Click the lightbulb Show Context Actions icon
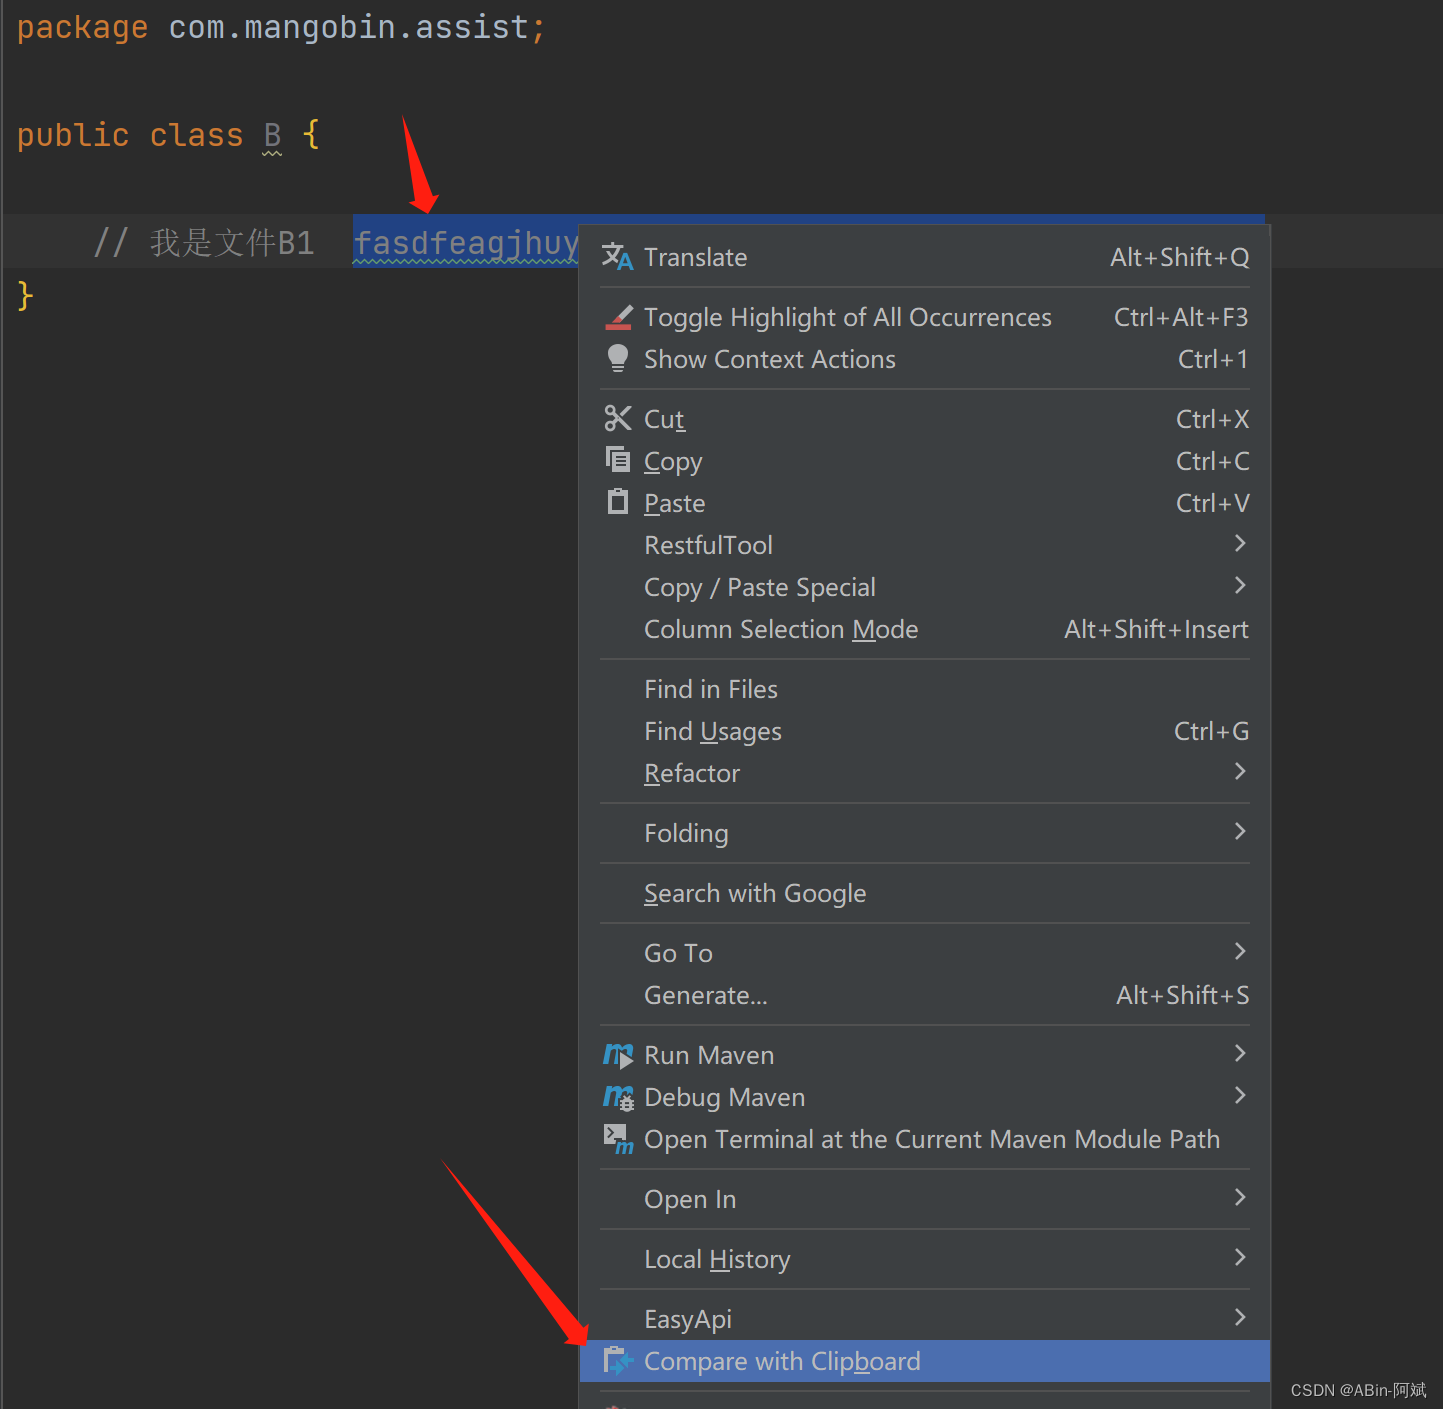Viewport: 1443px width, 1409px height. (x=618, y=359)
